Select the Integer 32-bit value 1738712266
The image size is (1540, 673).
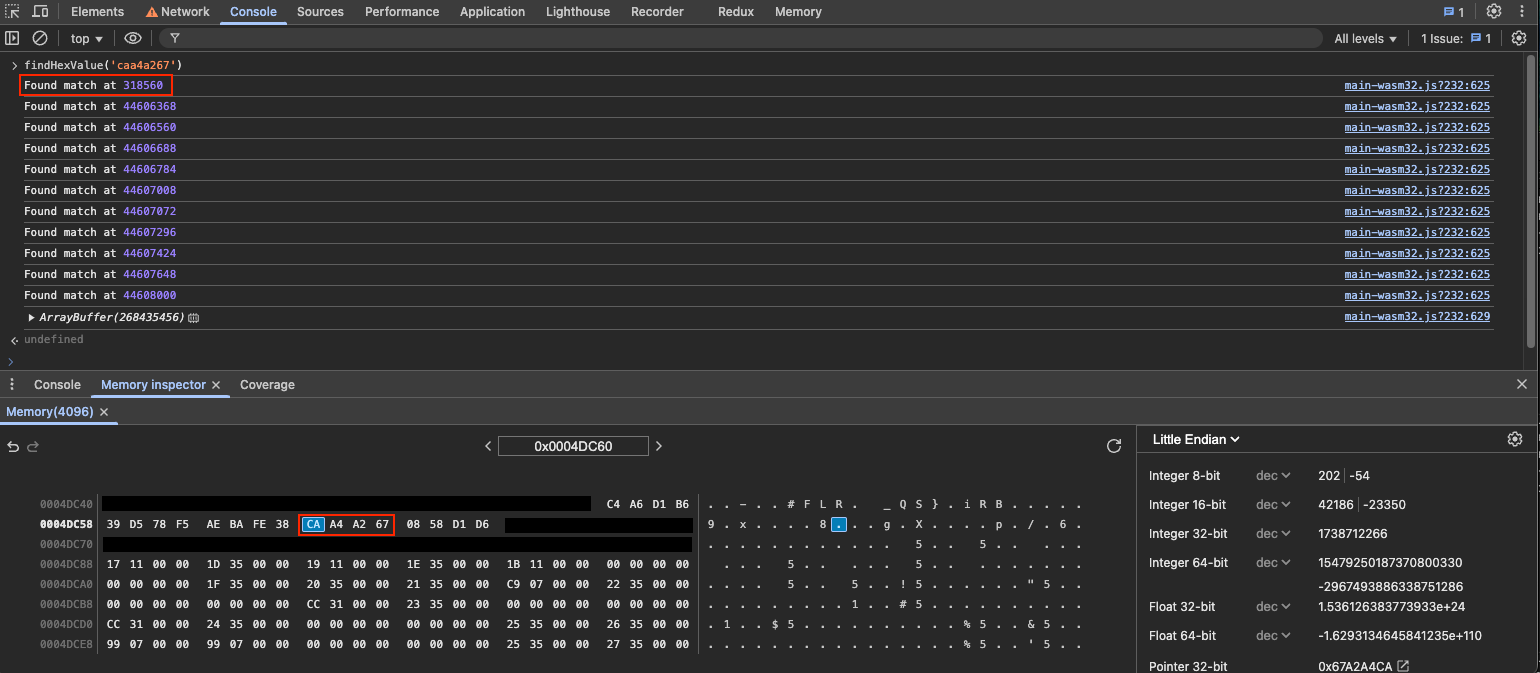pos(1352,534)
